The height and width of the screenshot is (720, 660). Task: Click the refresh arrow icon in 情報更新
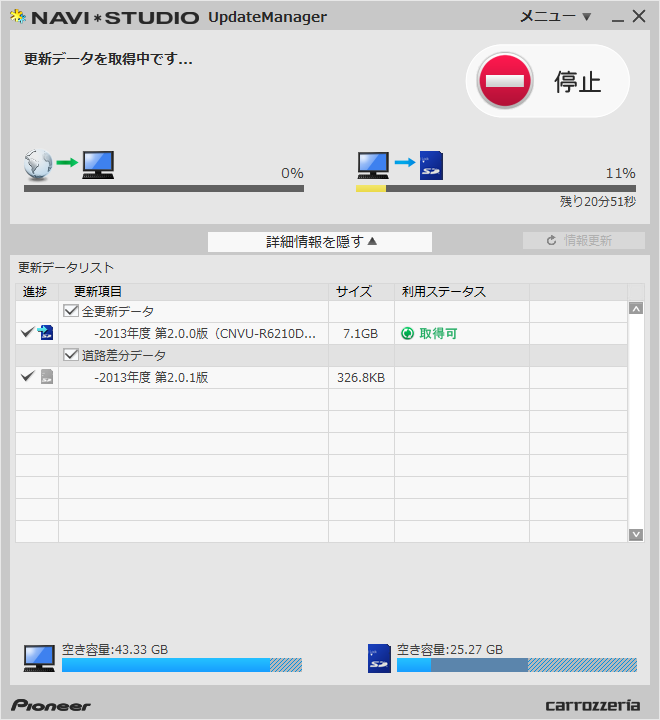click(x=552, y=241)
